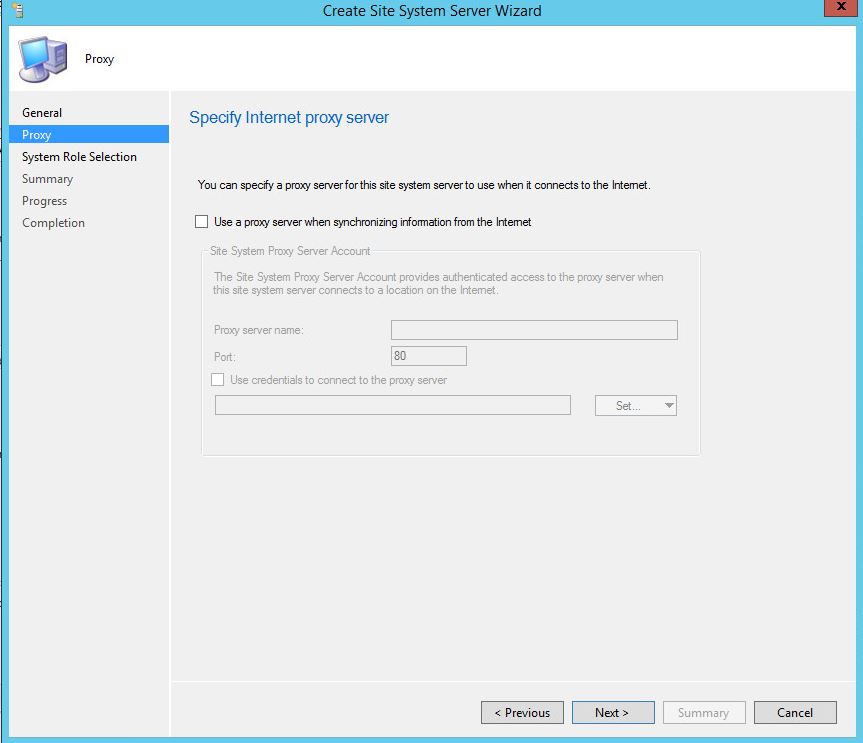Open the System Role Selection step

79,156
